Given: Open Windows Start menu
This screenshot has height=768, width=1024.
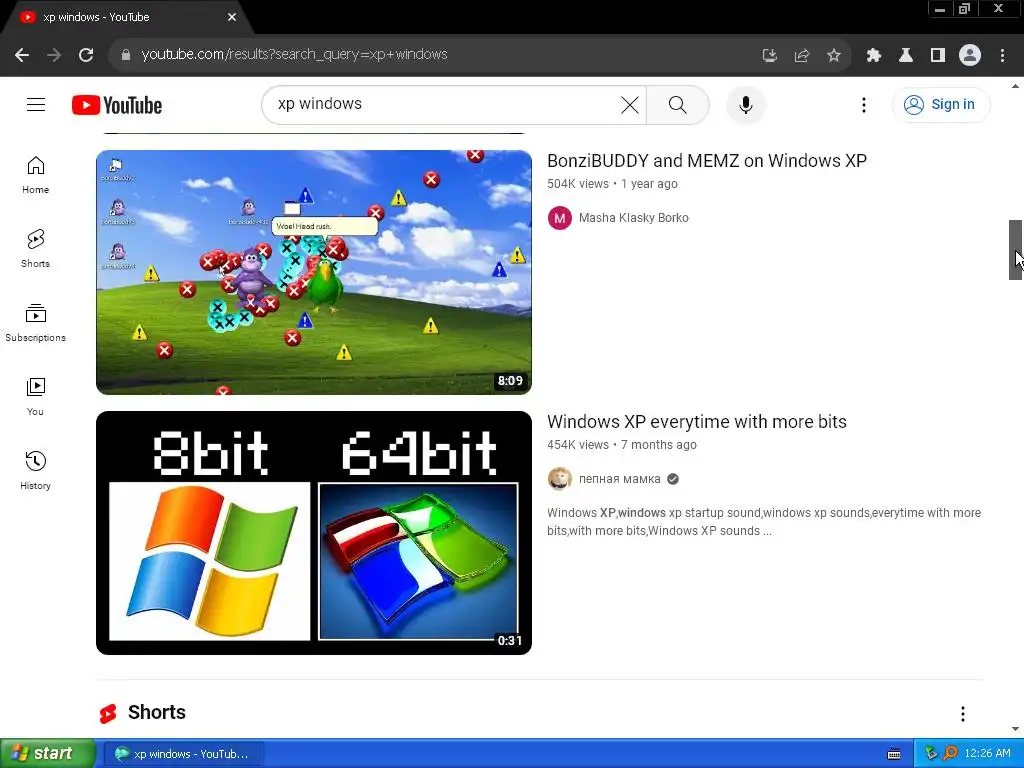Looking at the screenshot, I should point(48,754).
